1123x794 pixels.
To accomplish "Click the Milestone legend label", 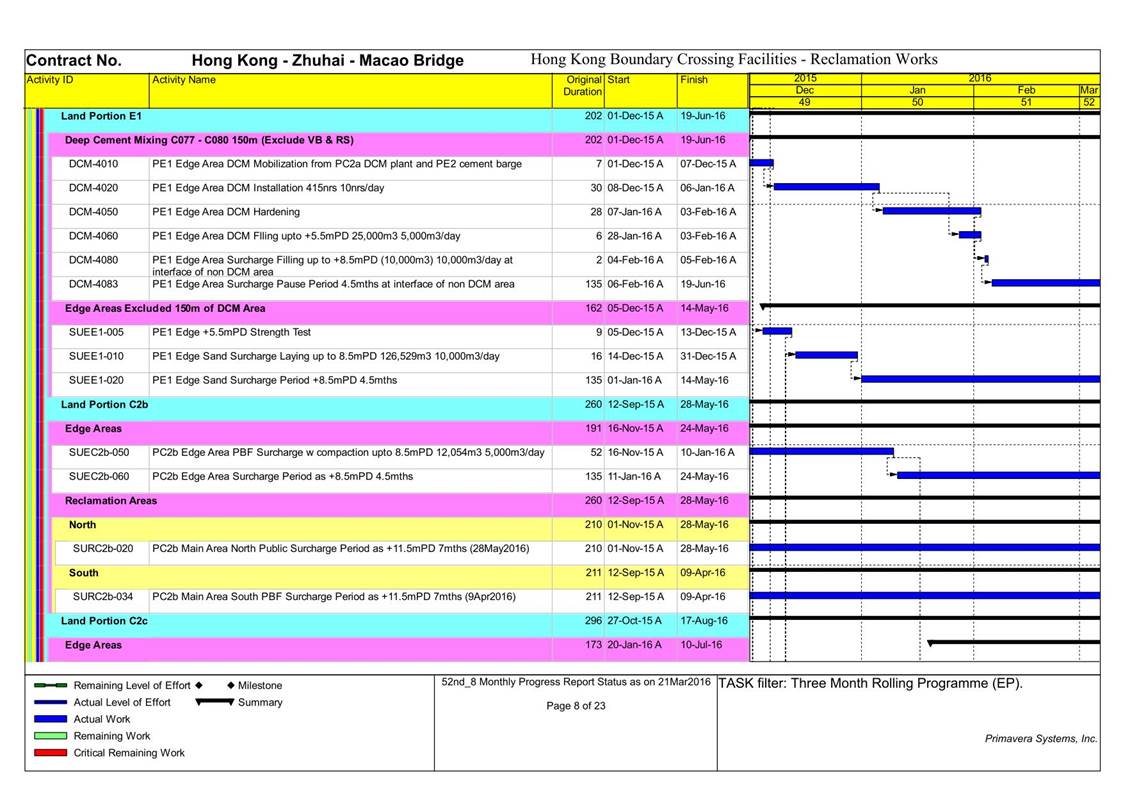I will 260,686.
